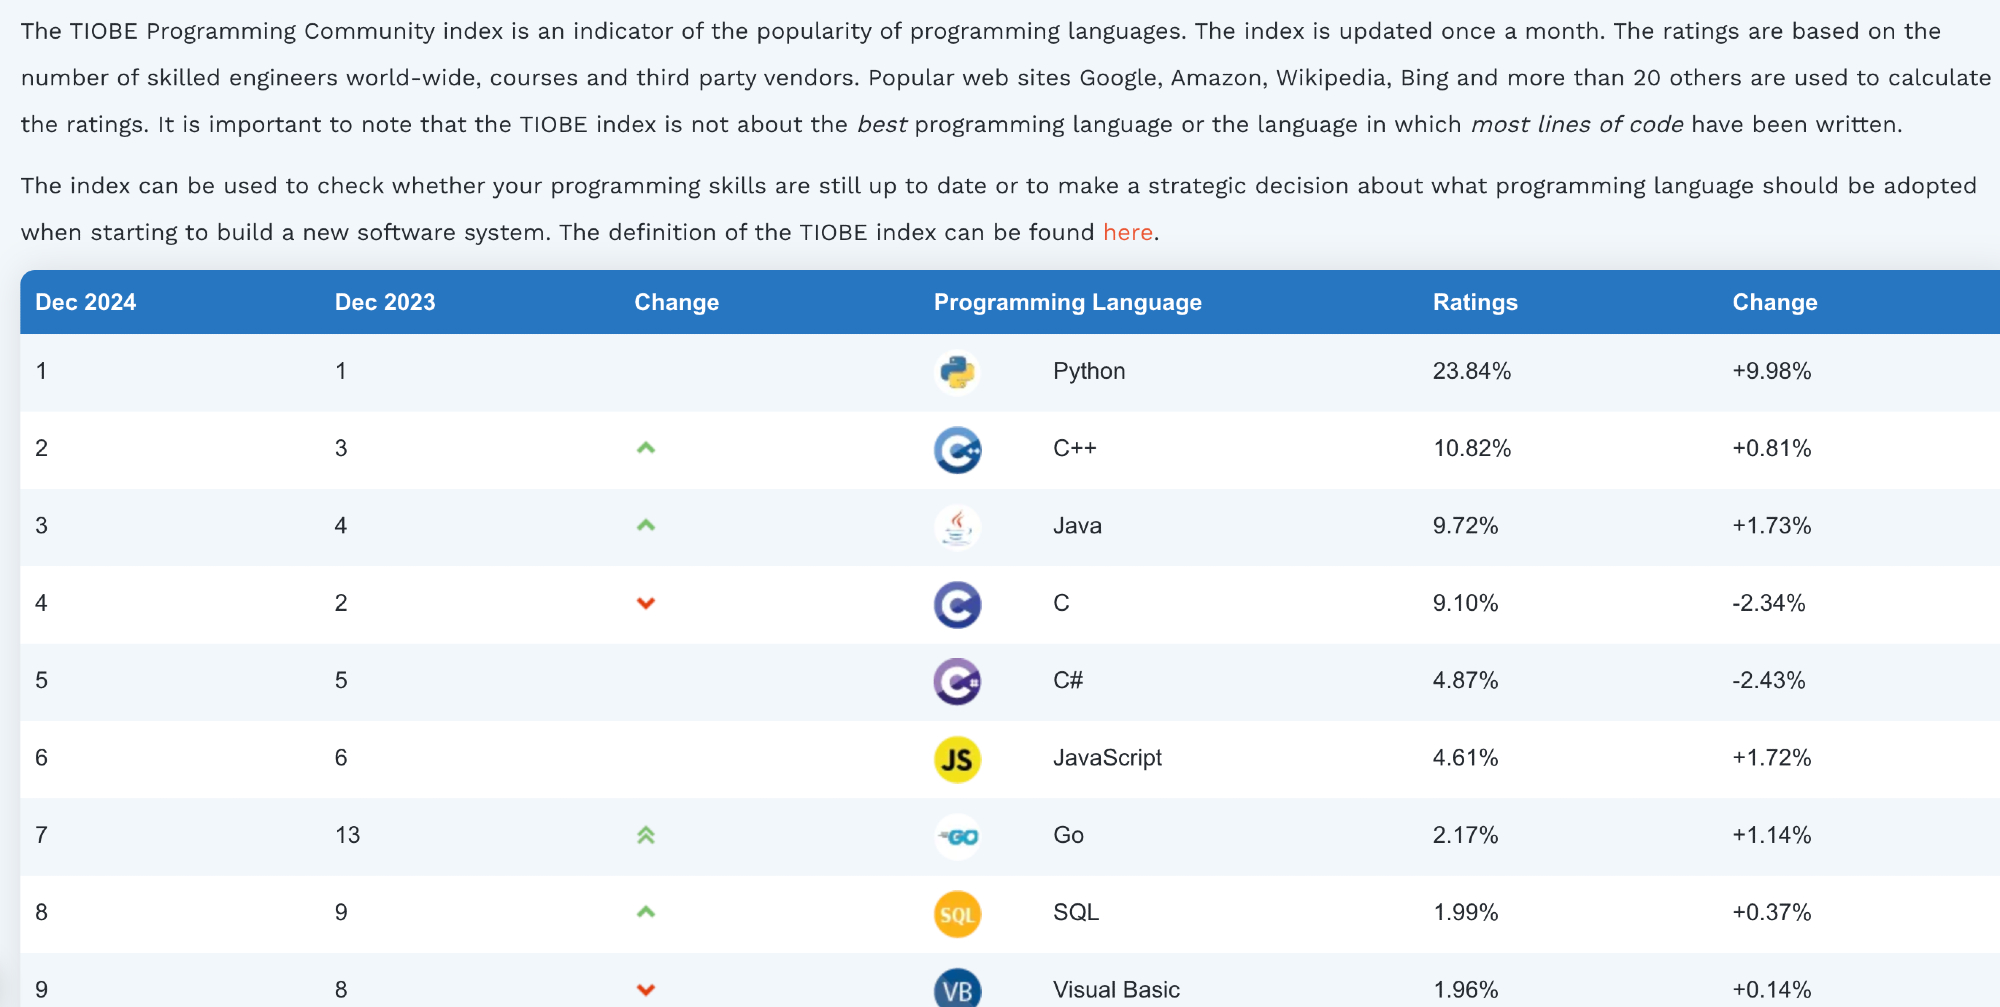Open the TIOBE definition 'here' link
This screenshot has height=1007, width=2000.
pos(1128,232)
